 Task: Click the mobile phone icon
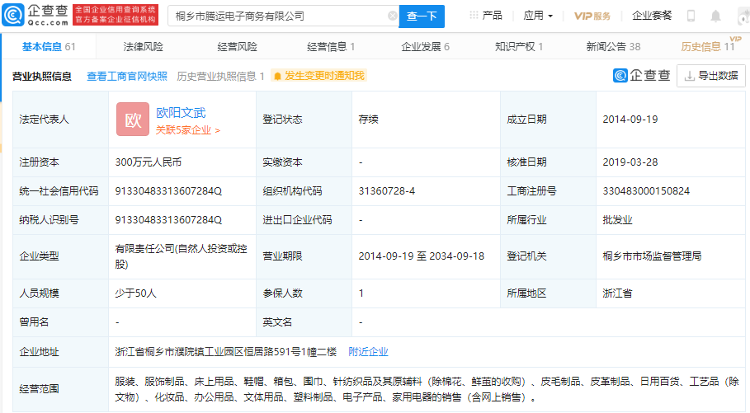click(691, 16)
